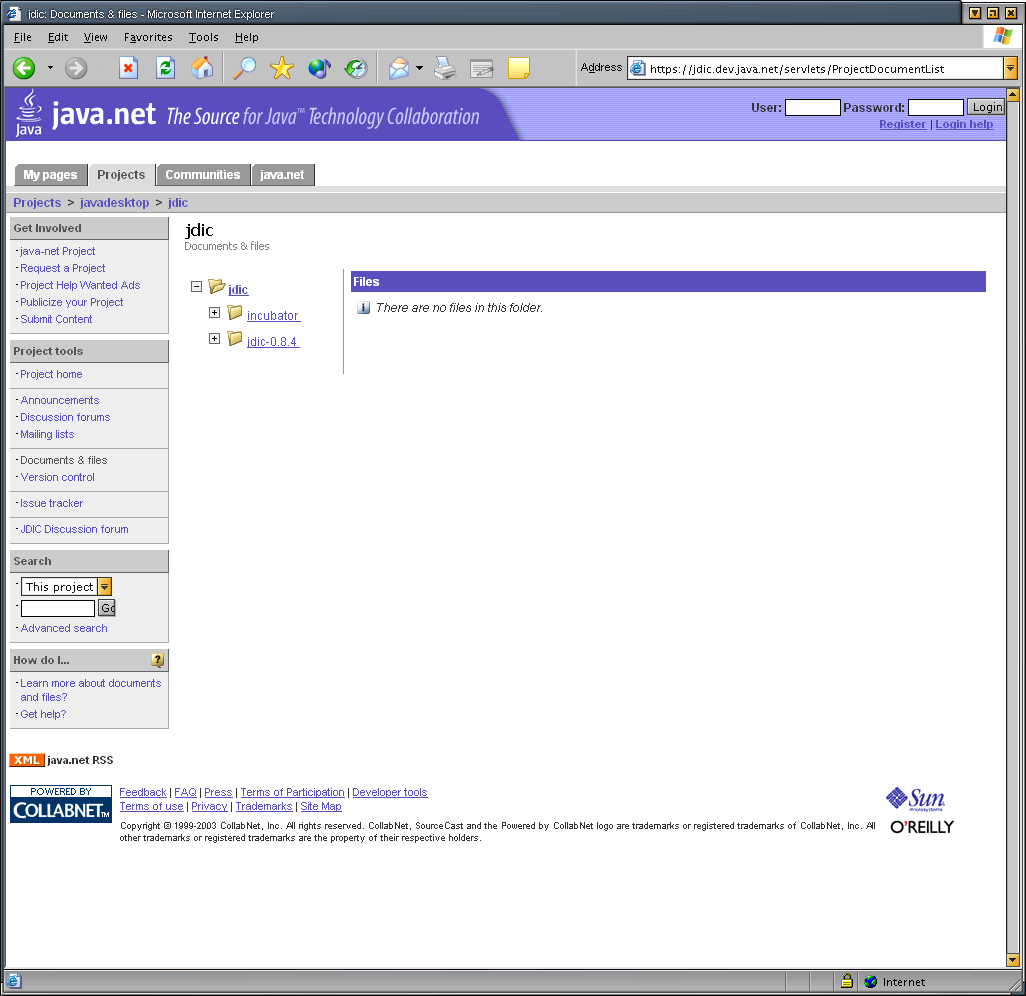Click the incubator folder icon

[235, 313]
